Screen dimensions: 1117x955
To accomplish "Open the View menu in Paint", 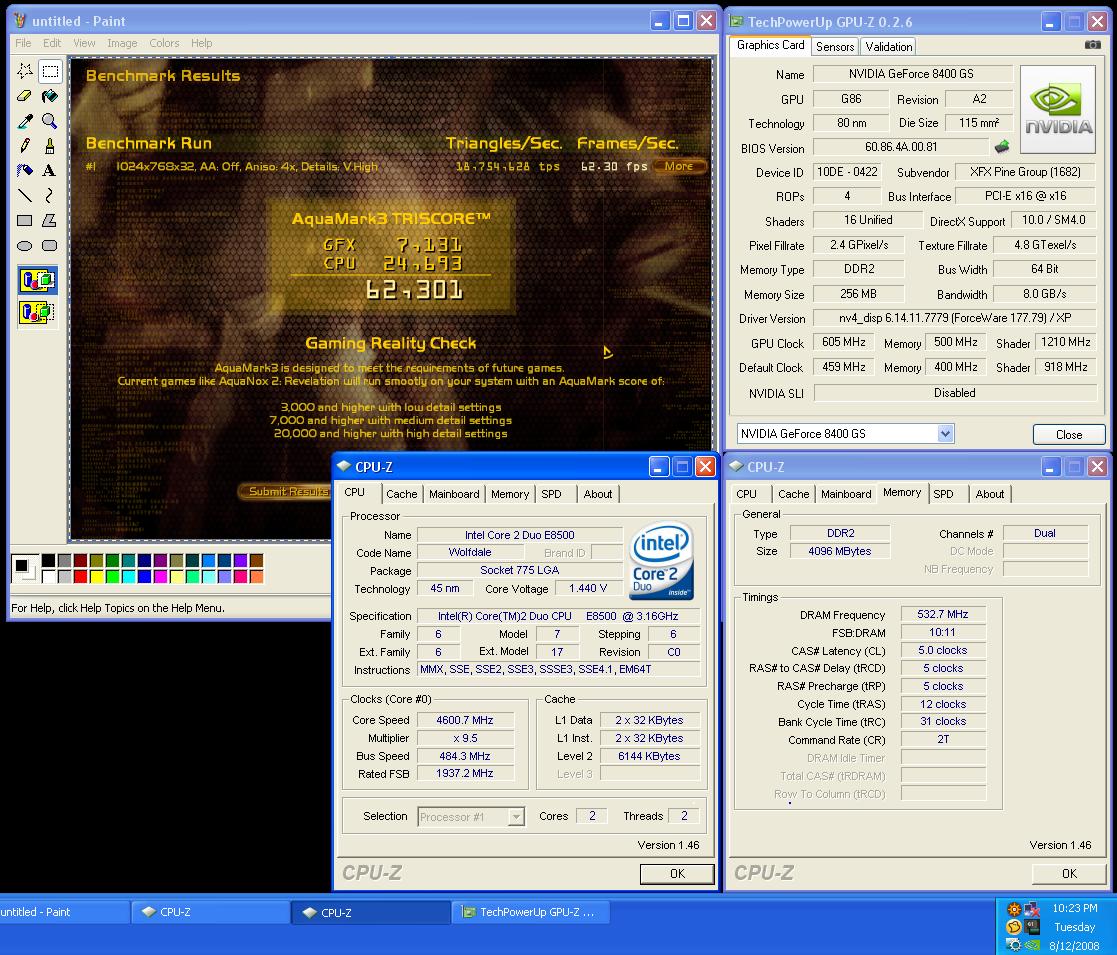I will pos(84,43).
